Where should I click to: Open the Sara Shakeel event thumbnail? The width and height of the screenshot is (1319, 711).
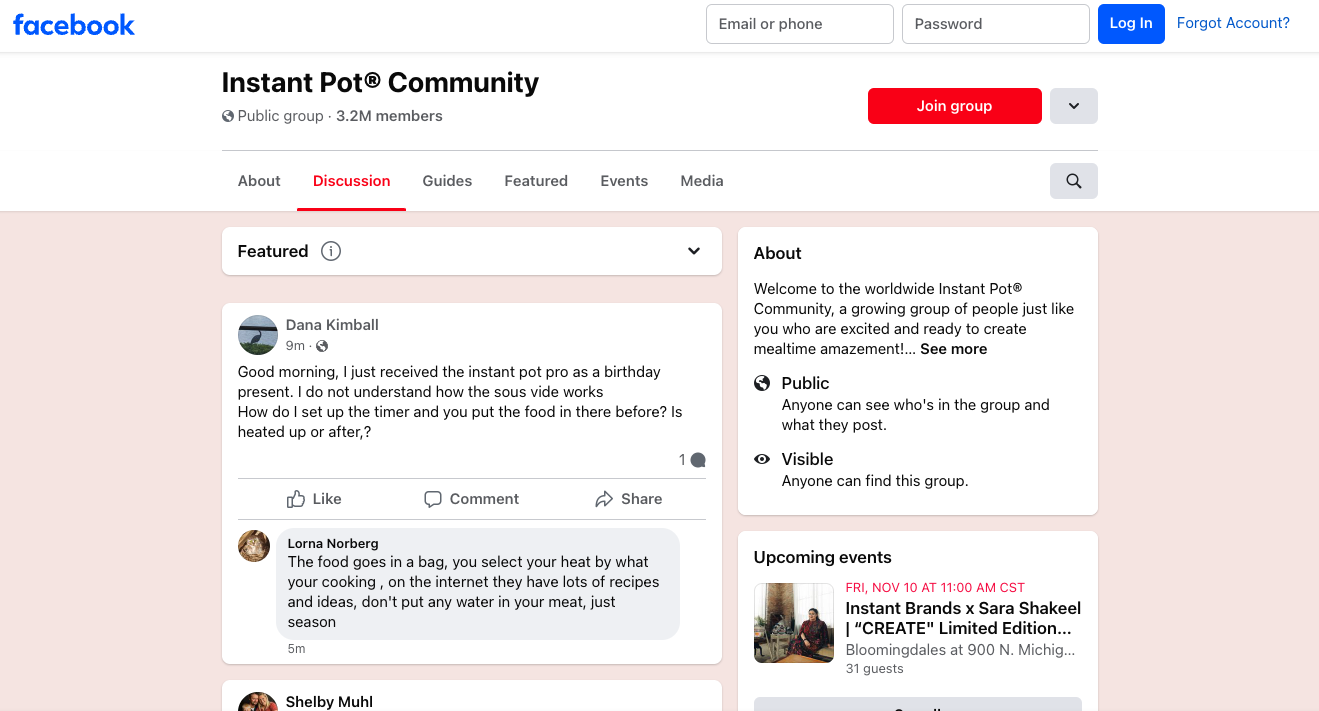coord(794,623)
